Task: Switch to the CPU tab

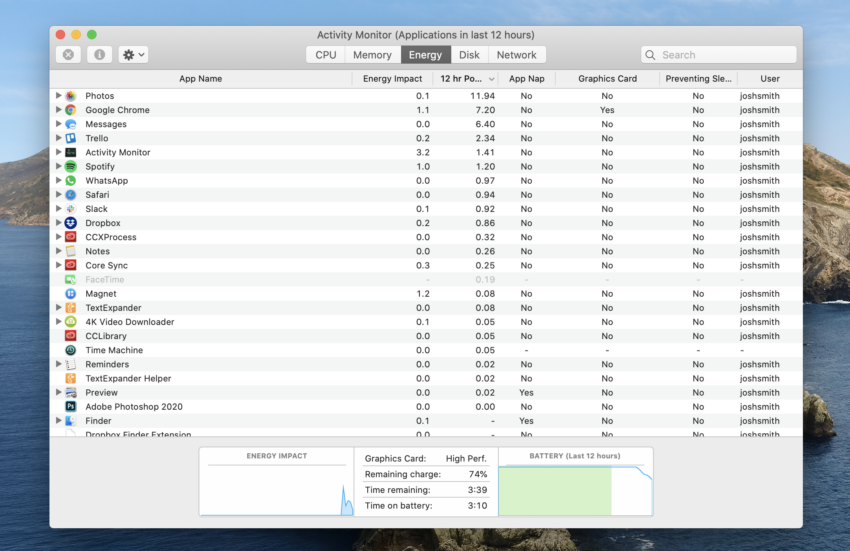Action: (326, 55)
